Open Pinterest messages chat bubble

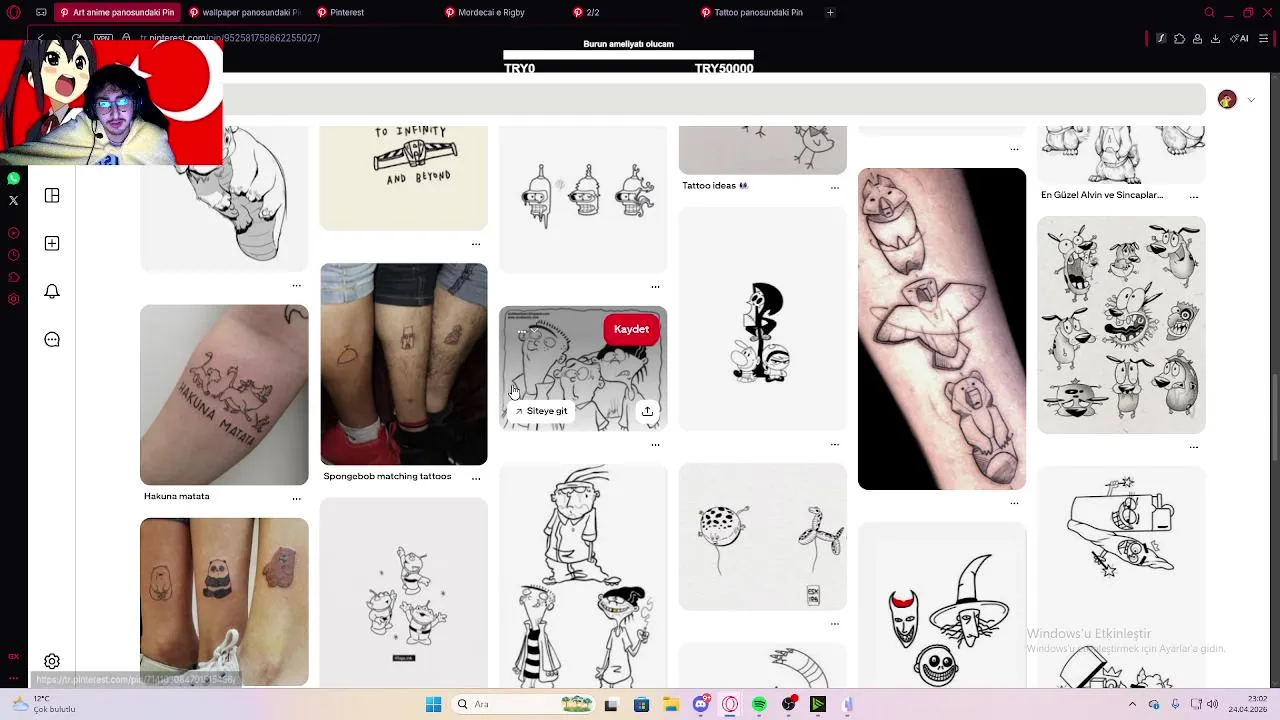pos(52,340)
